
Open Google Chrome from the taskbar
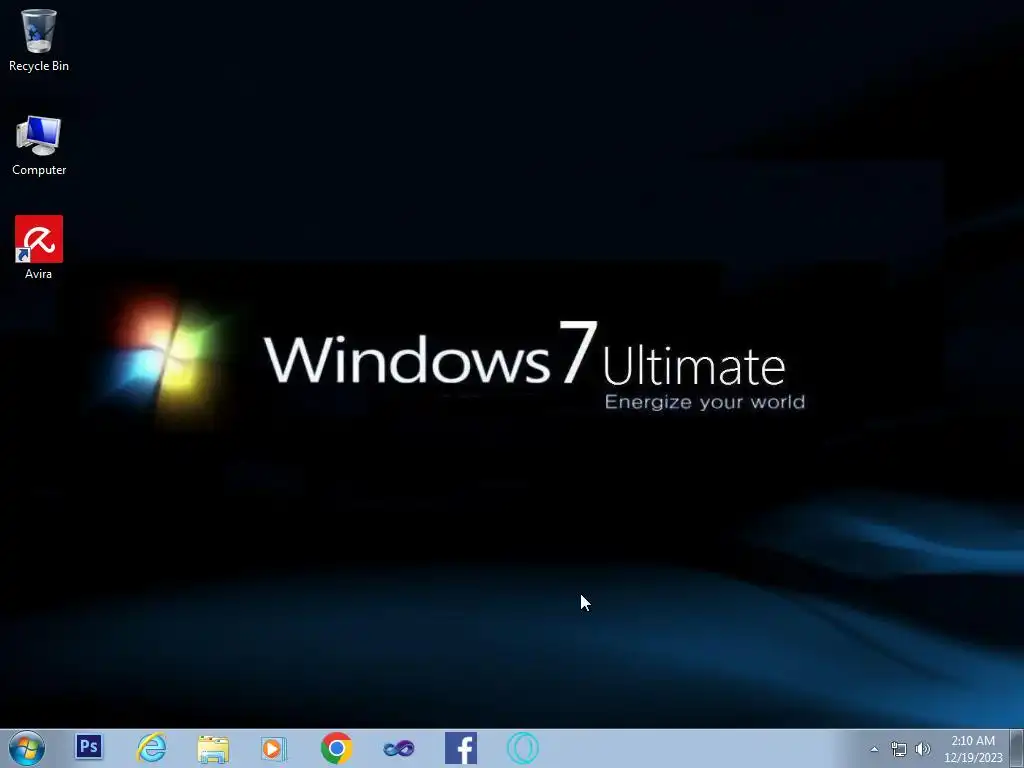pos(336,748)
